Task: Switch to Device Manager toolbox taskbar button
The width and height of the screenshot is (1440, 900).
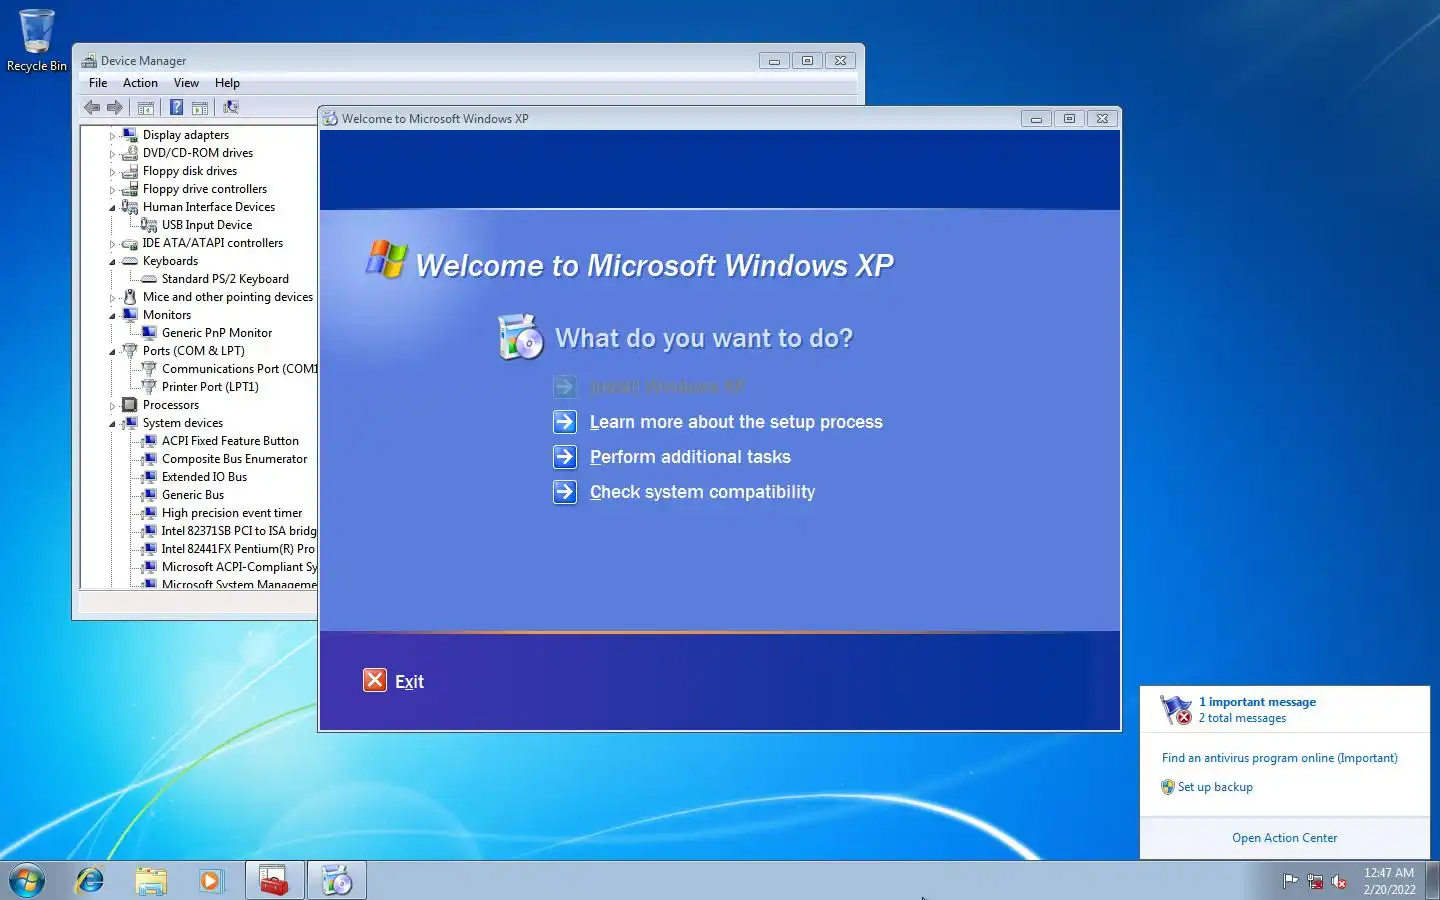Action: tap(275, 880)
